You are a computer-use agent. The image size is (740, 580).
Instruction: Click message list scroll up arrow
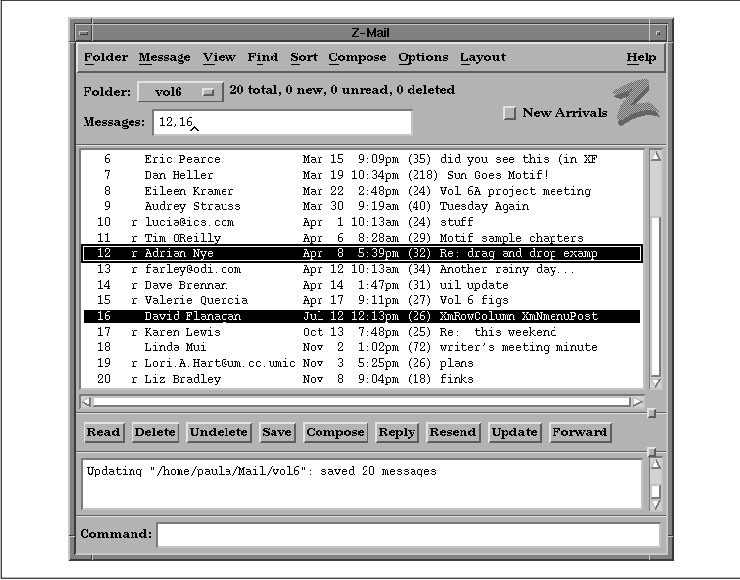point(656,156)
